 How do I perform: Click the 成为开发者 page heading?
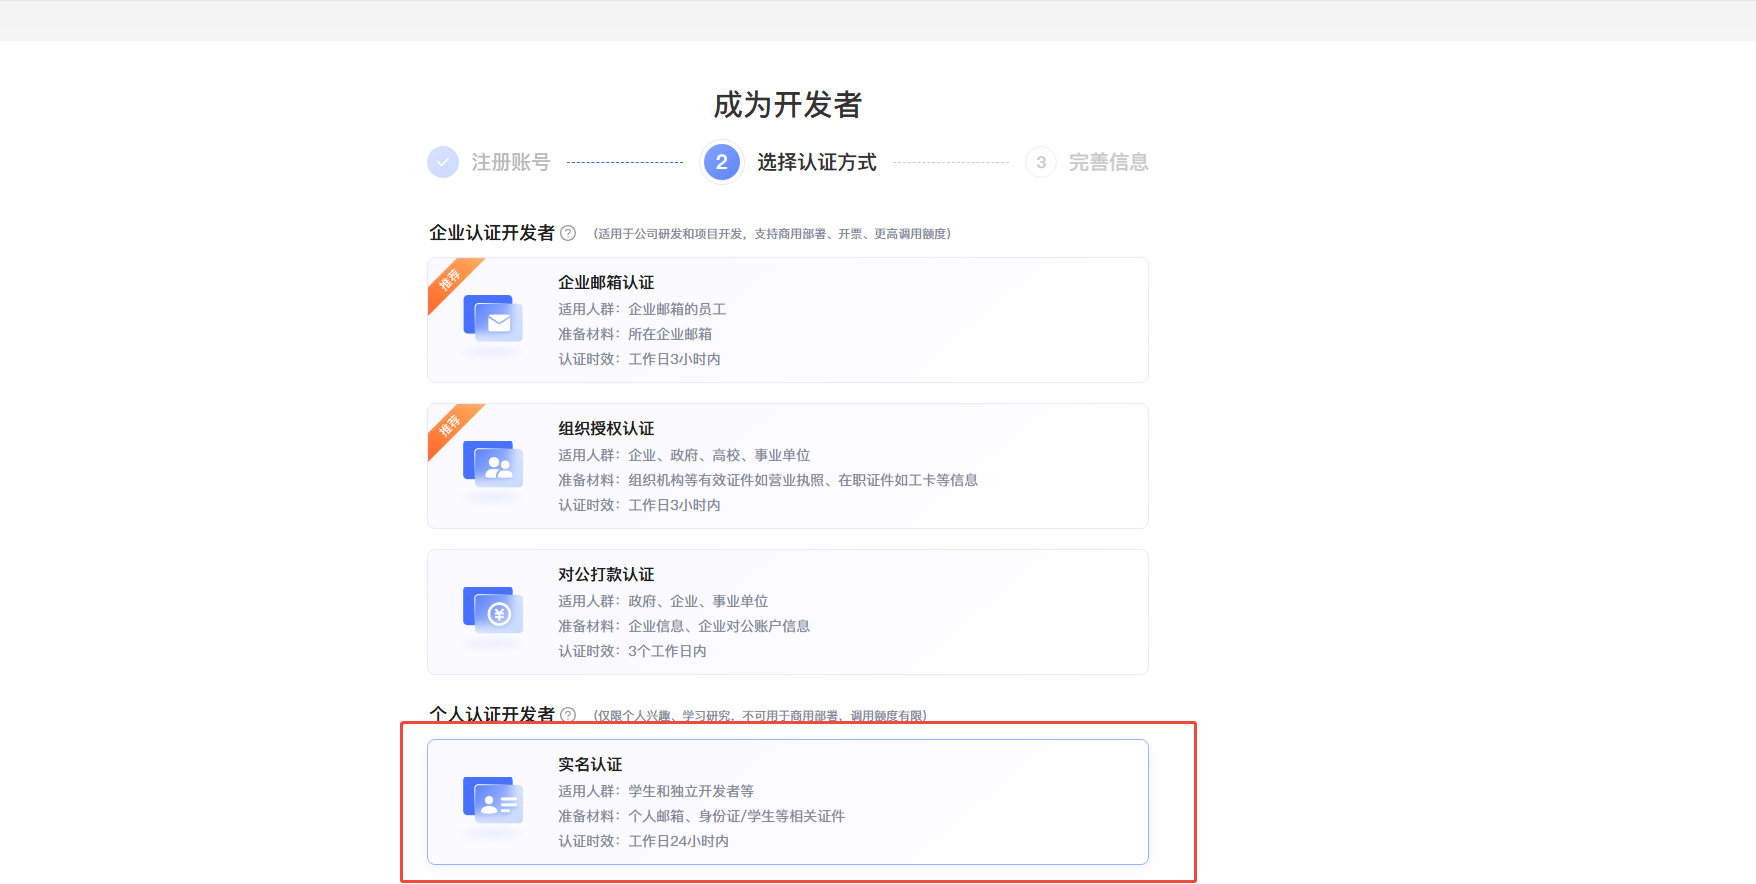(787, 105)
